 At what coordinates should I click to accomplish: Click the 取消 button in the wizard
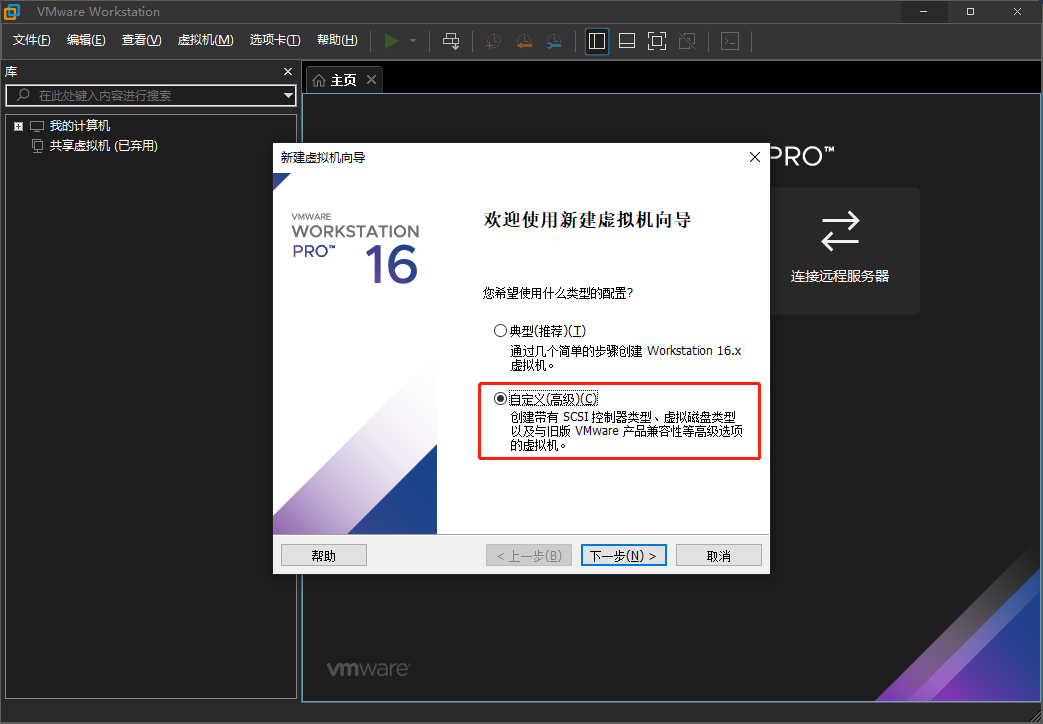pos(718,556)
